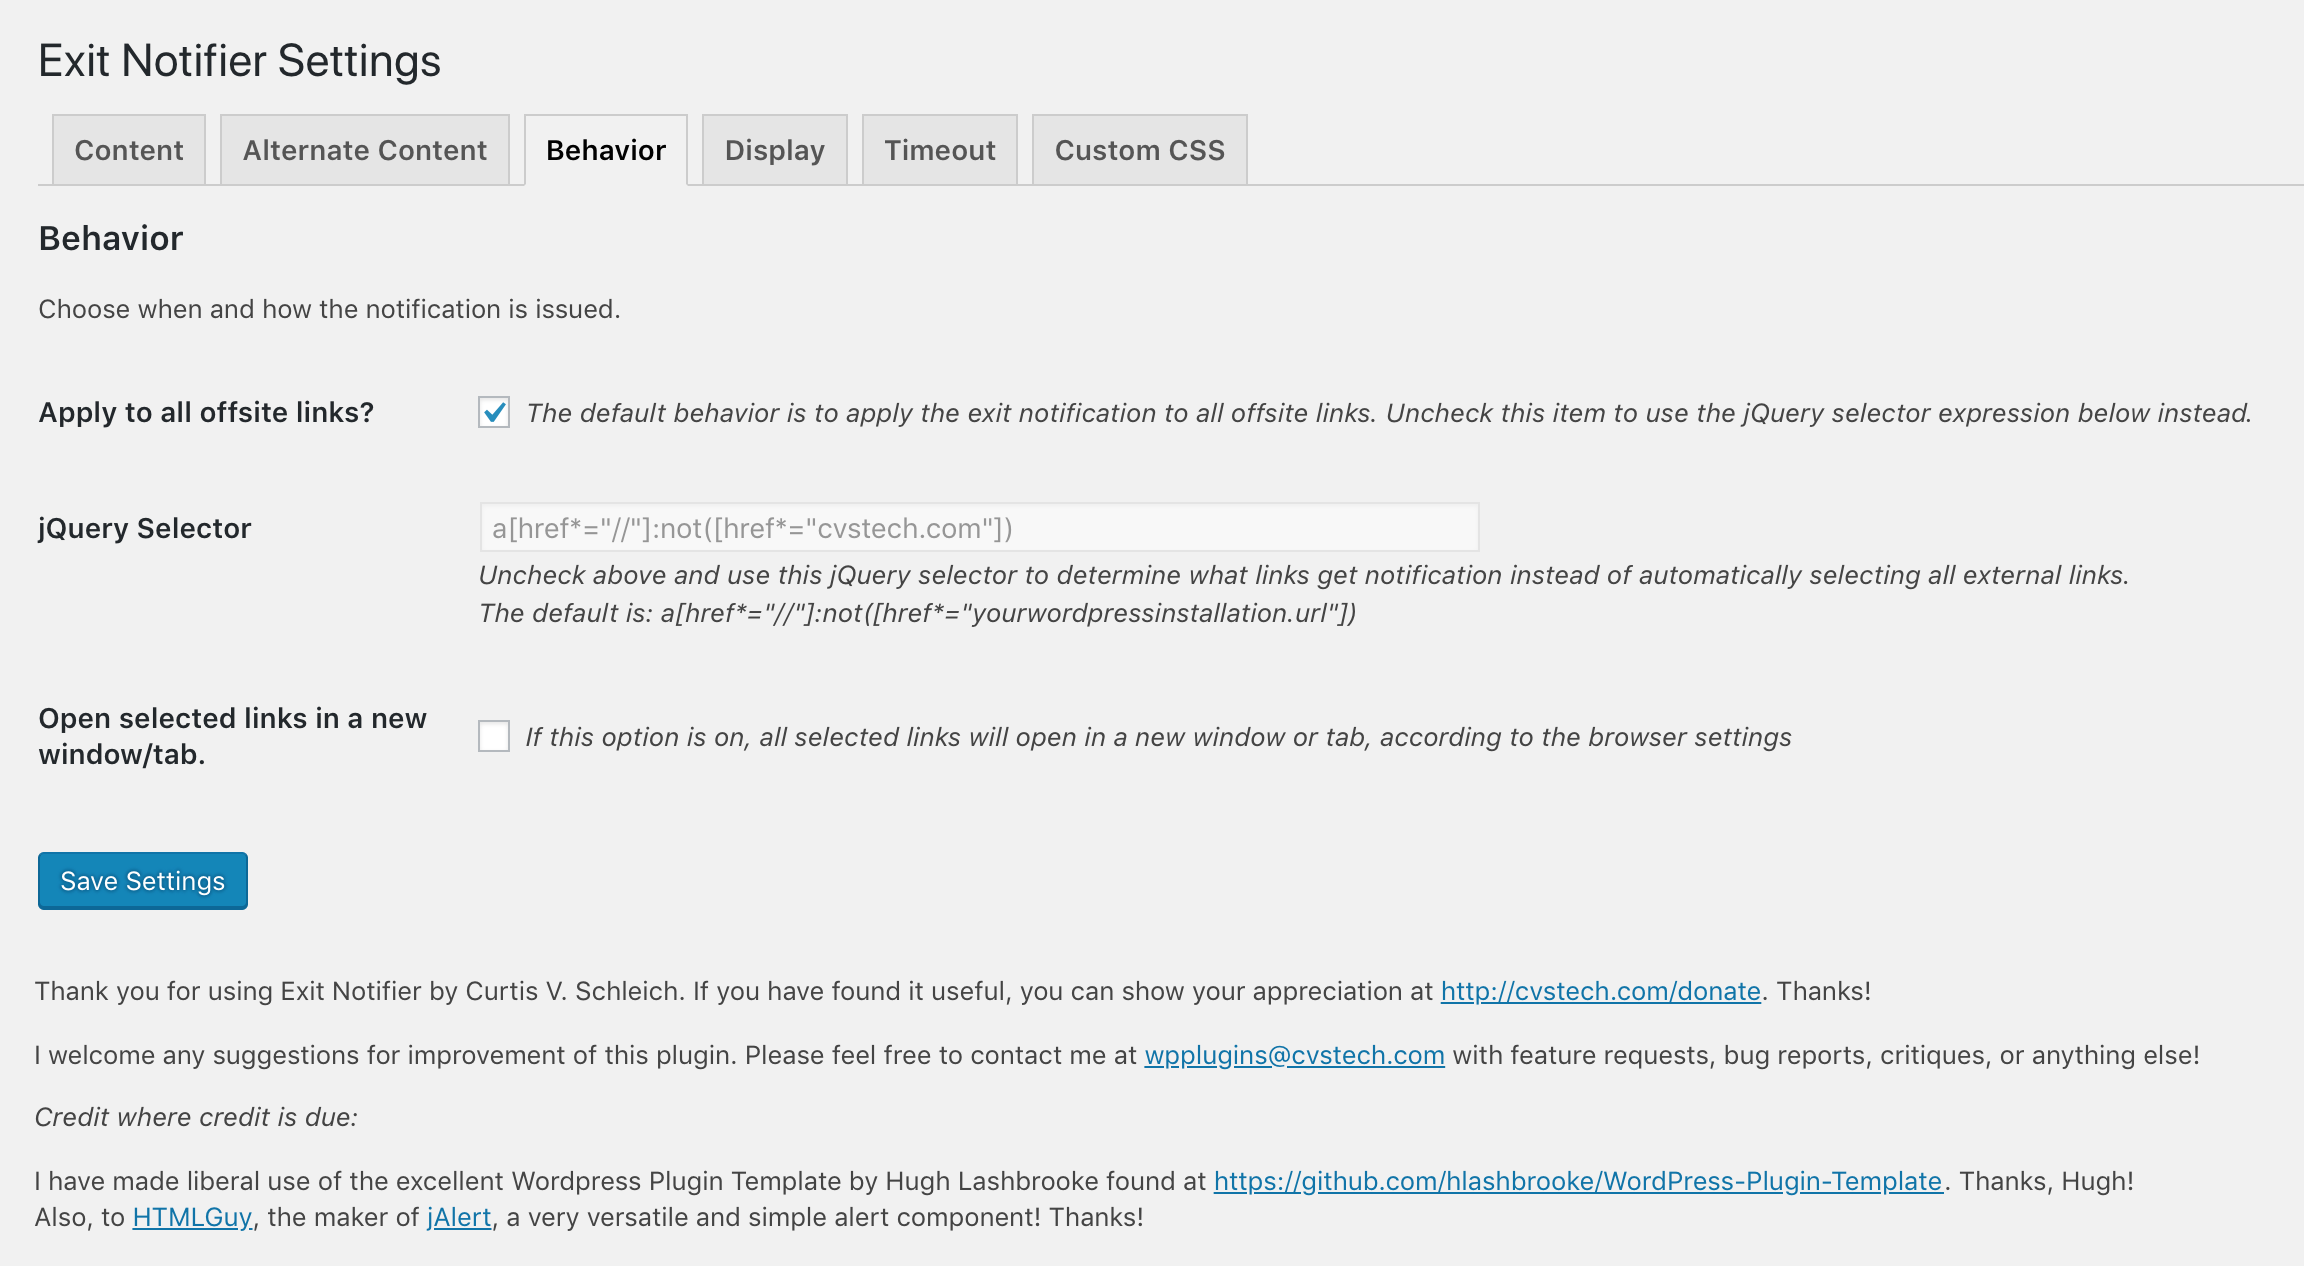This screenshot has height=1266, width=2304.
Task: Open the WordPress-Plugin-Template GitHub link
Action: click(x=1578, y=1181)
